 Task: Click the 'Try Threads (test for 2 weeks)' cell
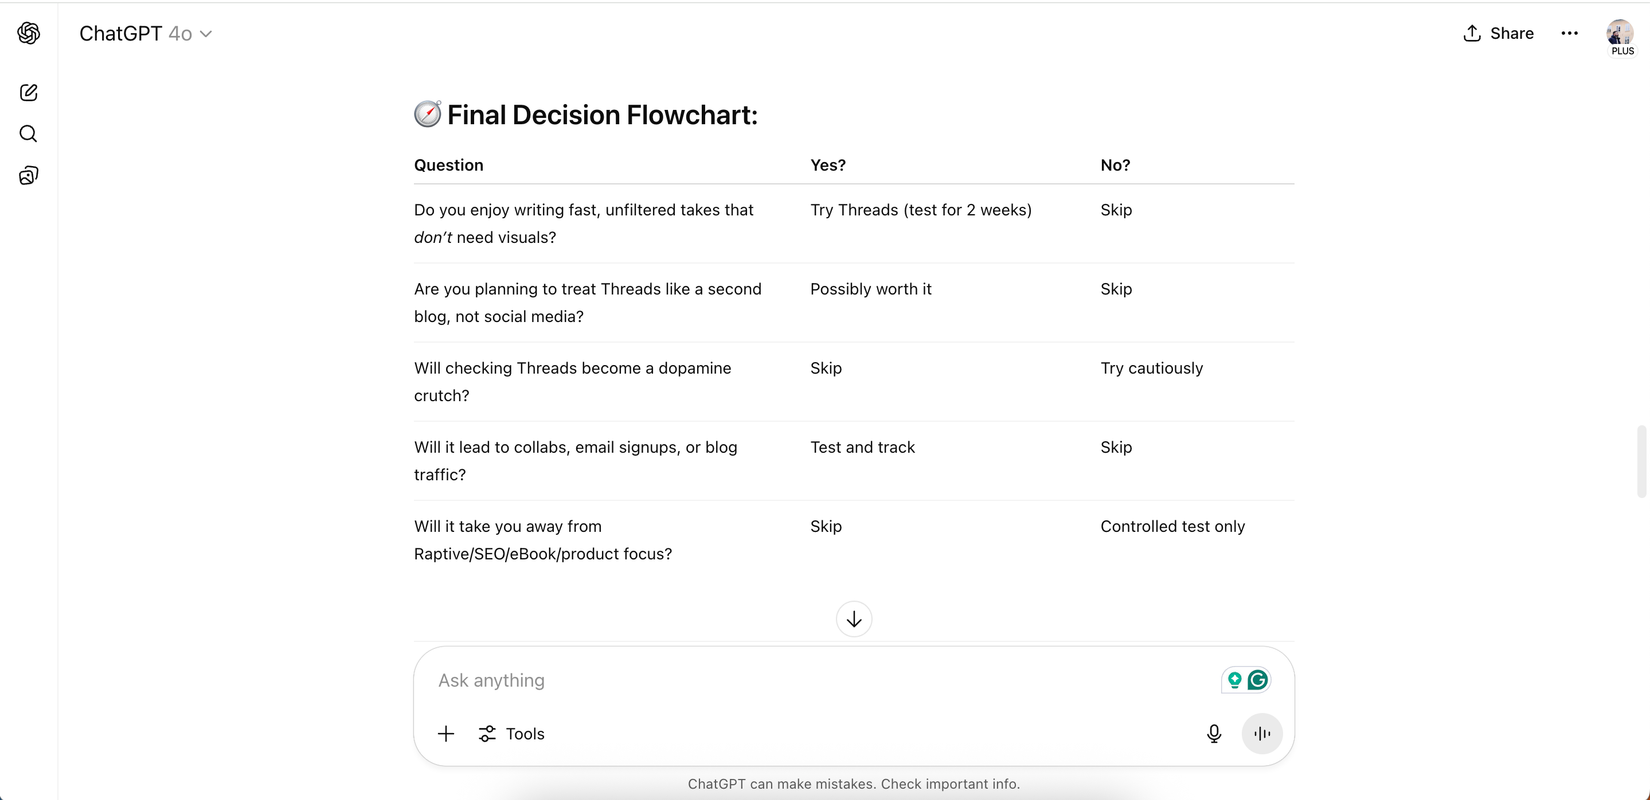click(921, 210)
